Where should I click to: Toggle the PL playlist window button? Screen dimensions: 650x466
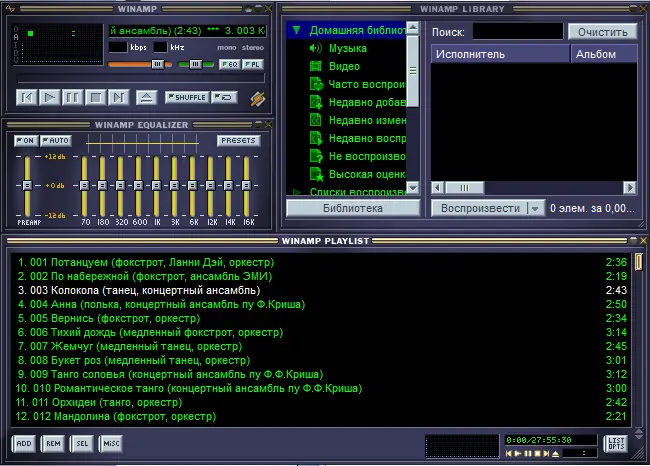tap(252, 64)
